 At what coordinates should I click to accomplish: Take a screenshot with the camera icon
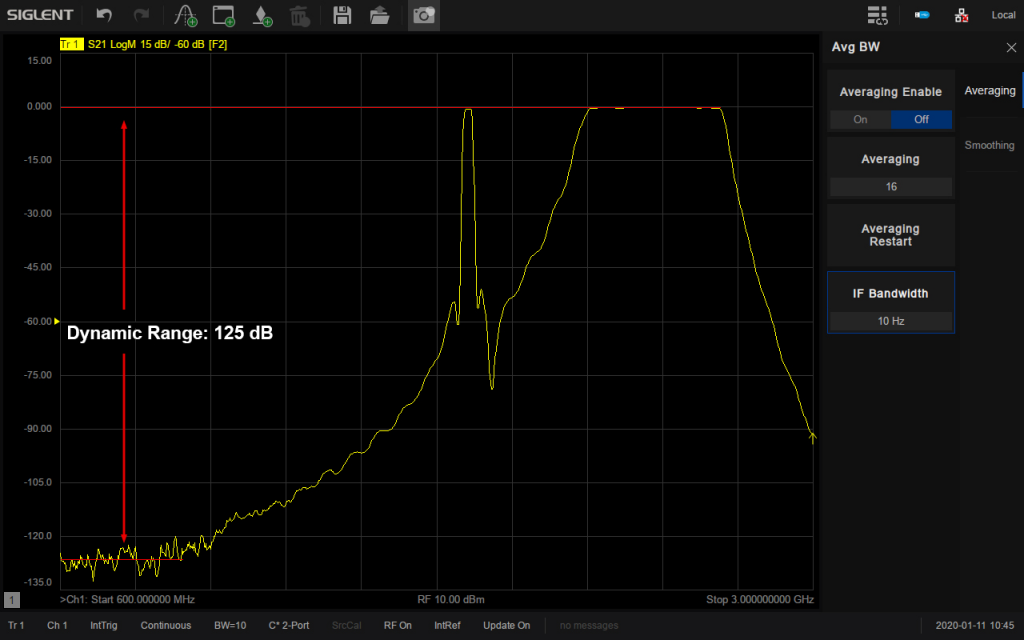(x=423, y=15)
